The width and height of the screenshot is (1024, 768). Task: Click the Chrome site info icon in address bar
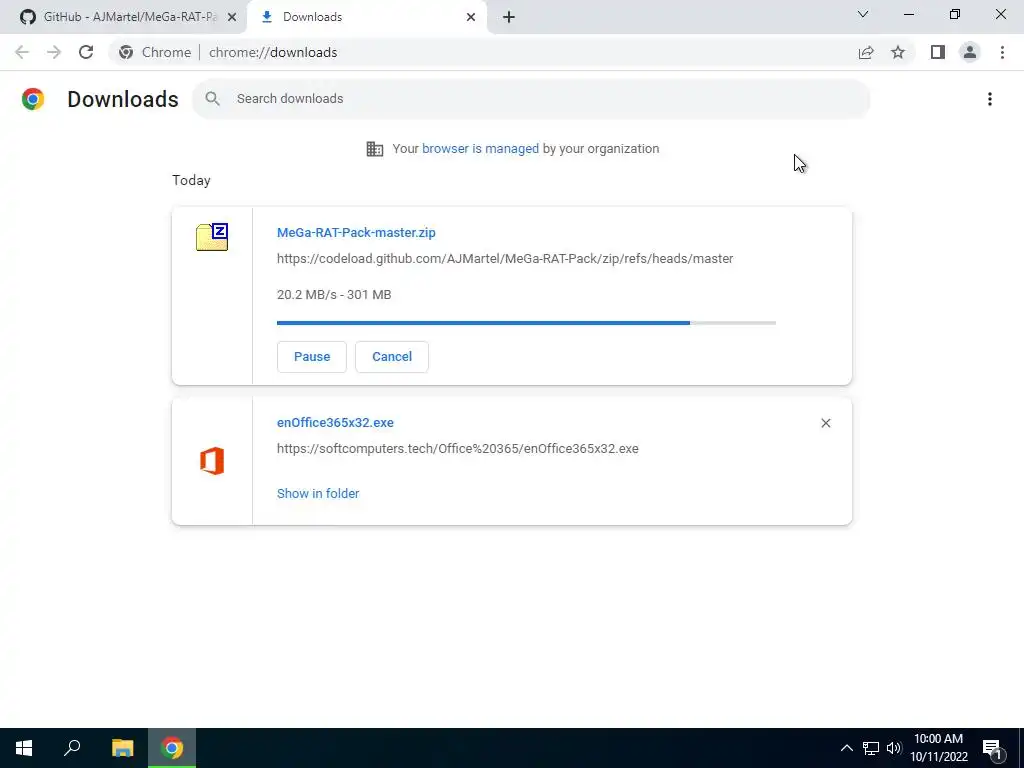click(x=126, y=52)
